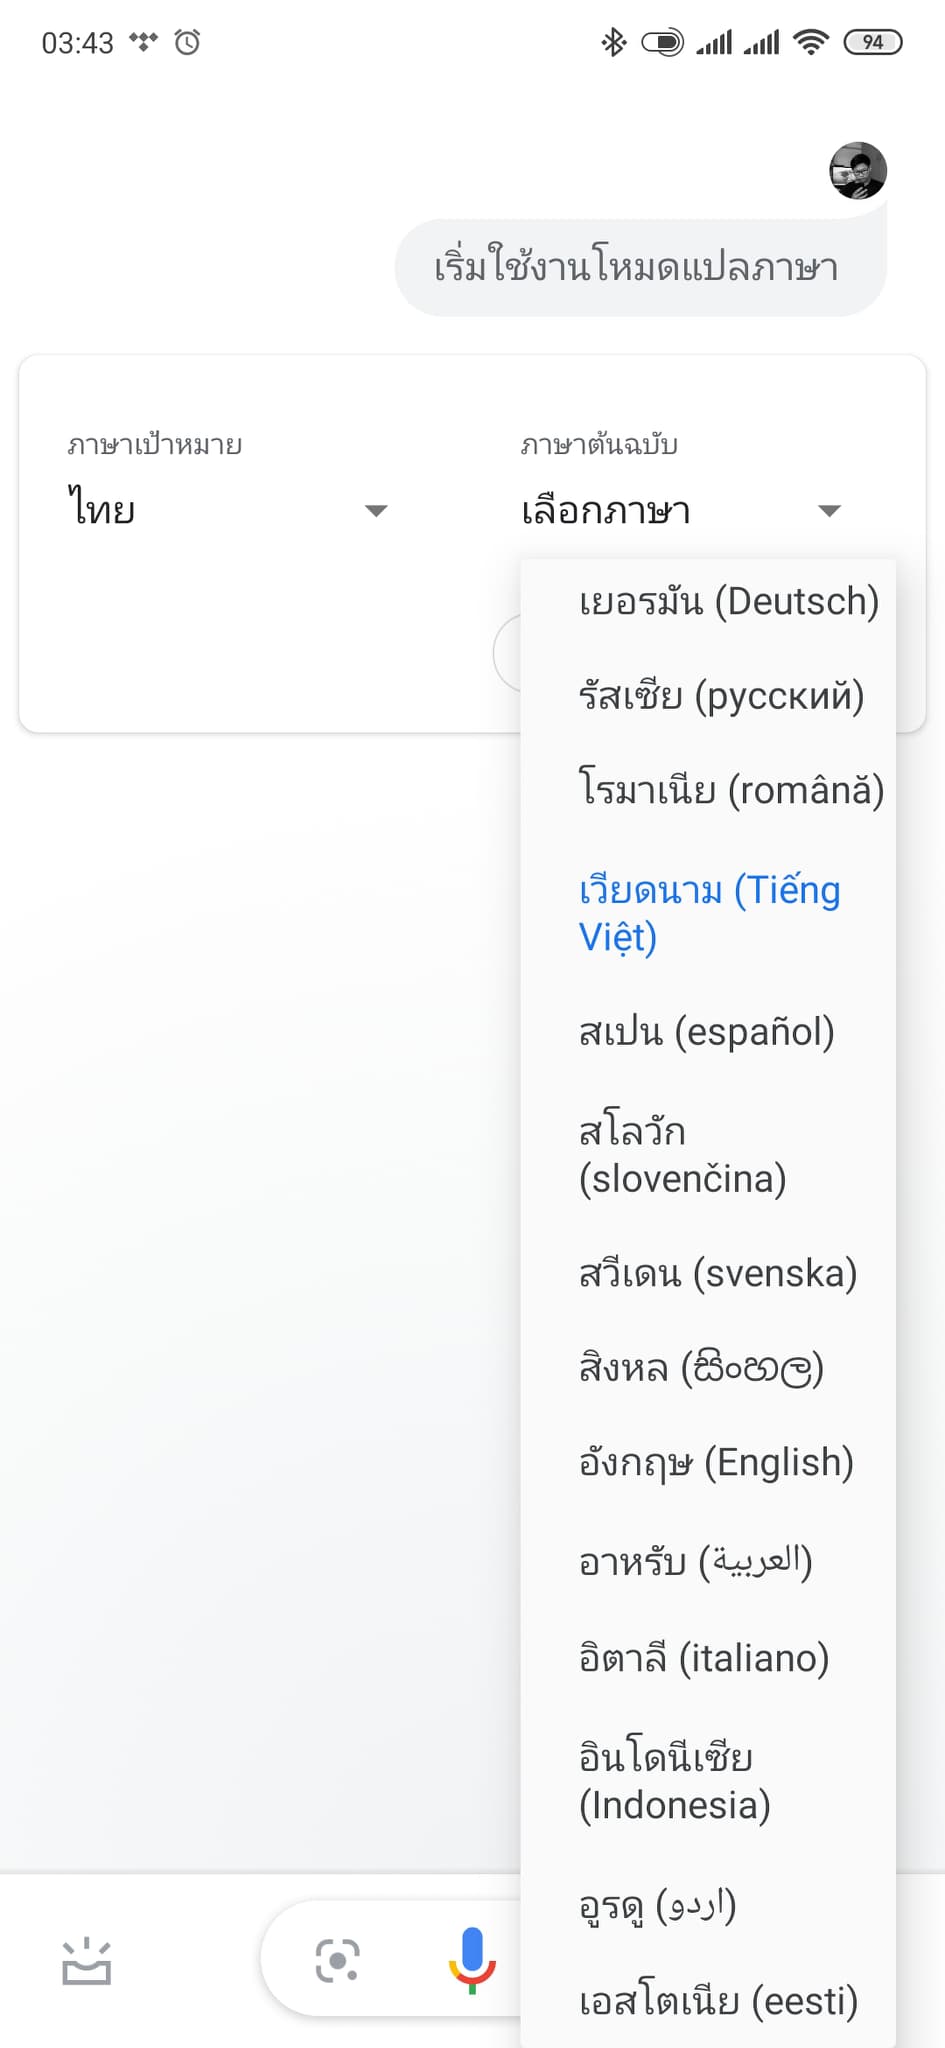
Task: Select อังกฤษ (English) from the list
Action: tap(716, 1463)
